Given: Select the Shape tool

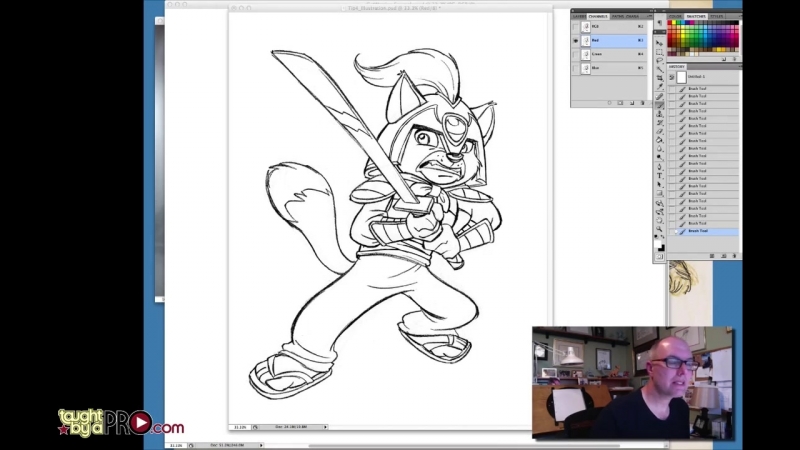Looking at the screenshot, I should 659,193.
